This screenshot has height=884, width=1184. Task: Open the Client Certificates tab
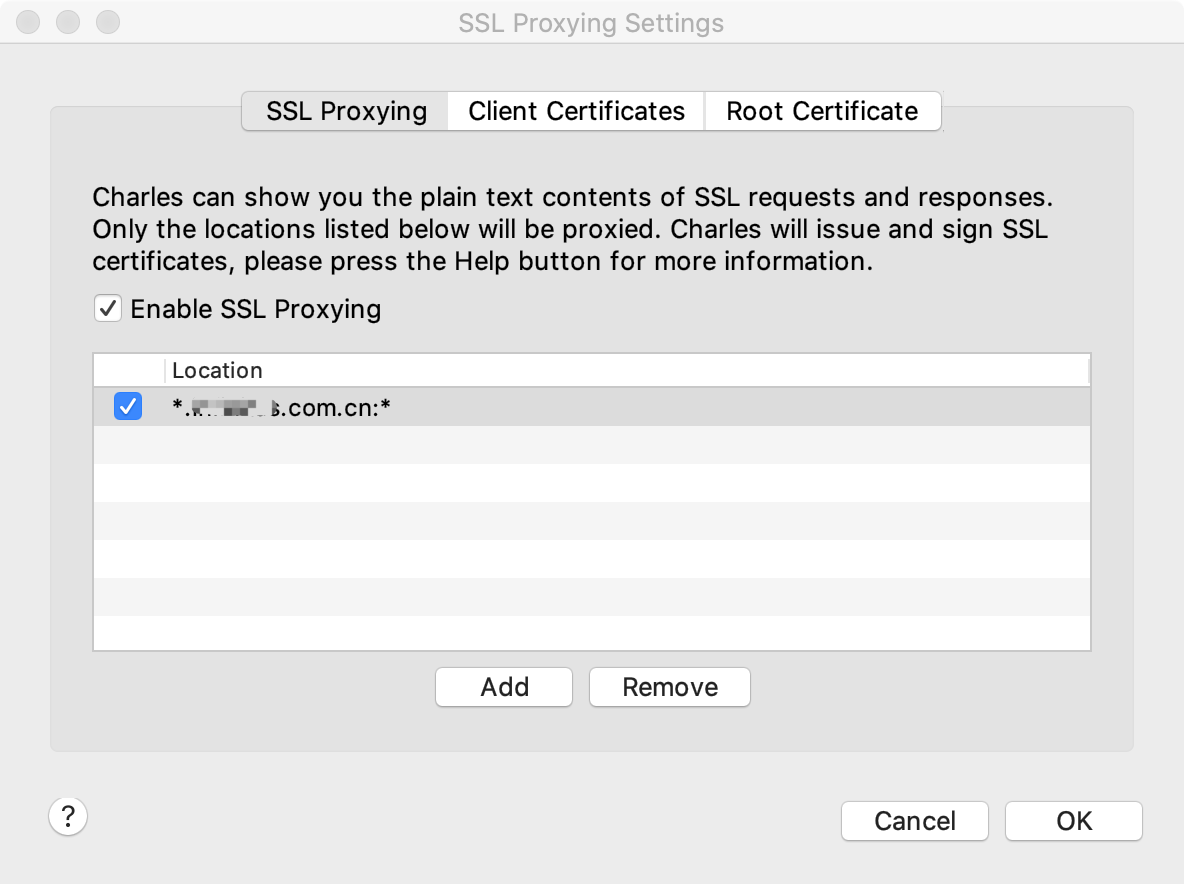(576, 110)
